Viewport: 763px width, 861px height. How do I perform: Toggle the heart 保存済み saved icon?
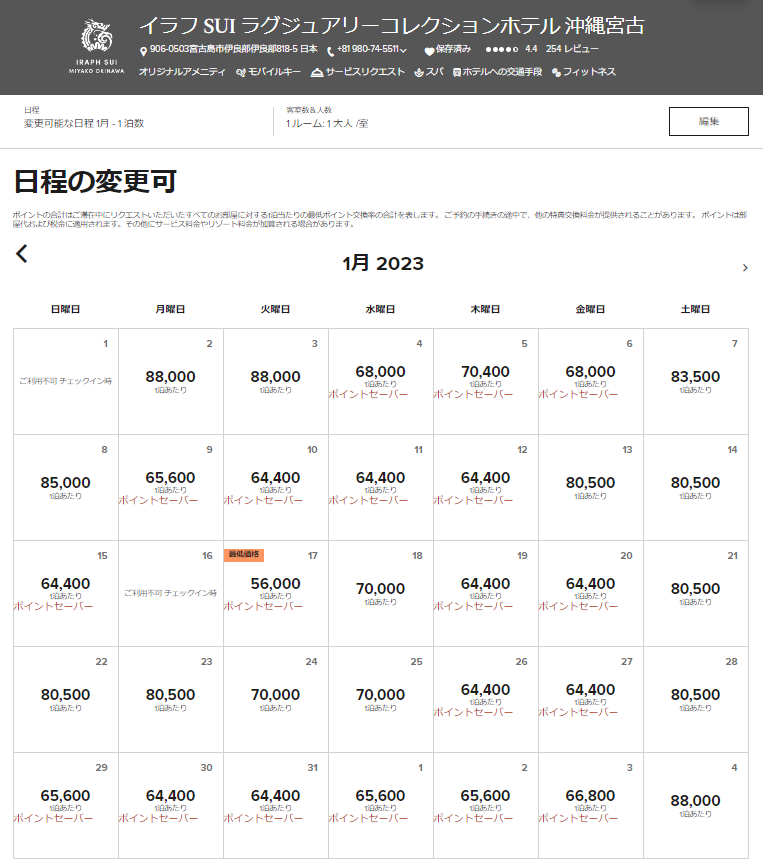pyautogui.click(x=429, y=50)
